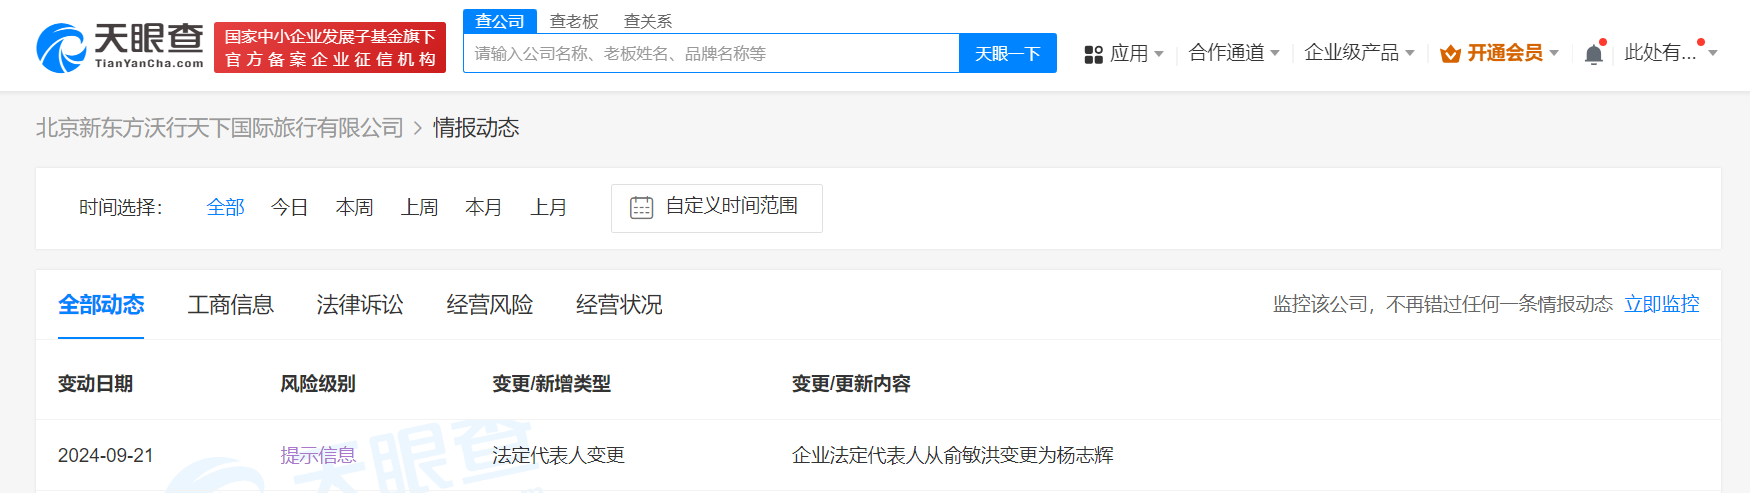Click the 提示信息 risk level cell

point(318,455)
